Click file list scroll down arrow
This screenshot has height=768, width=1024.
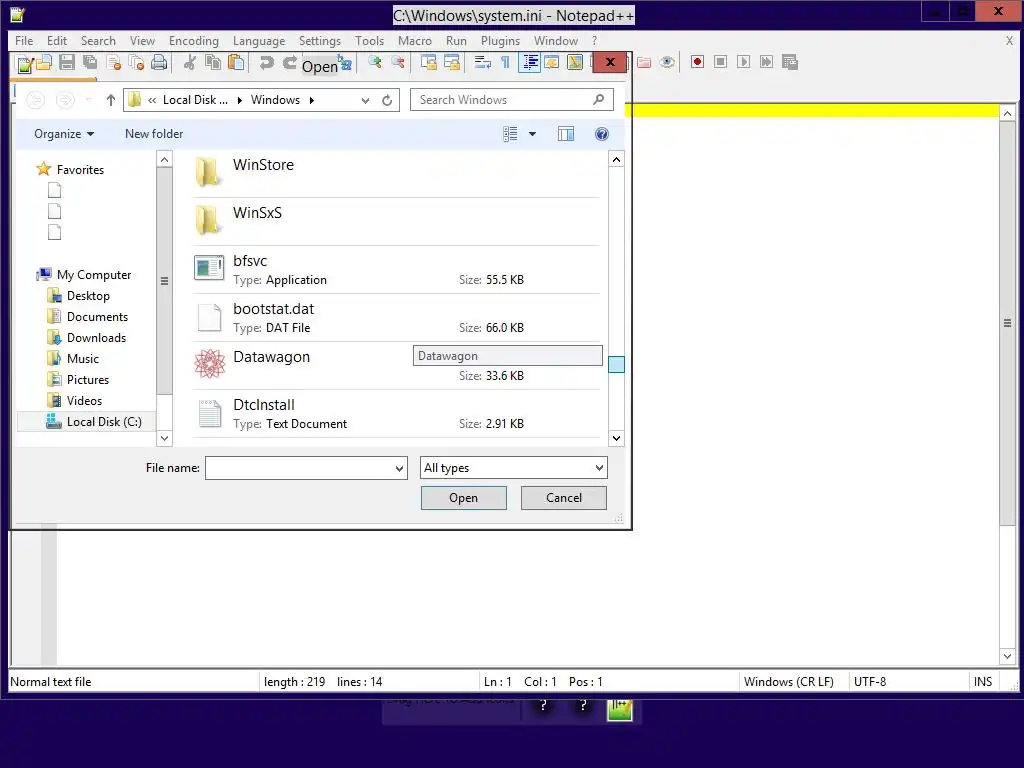(x=616, y=438)
